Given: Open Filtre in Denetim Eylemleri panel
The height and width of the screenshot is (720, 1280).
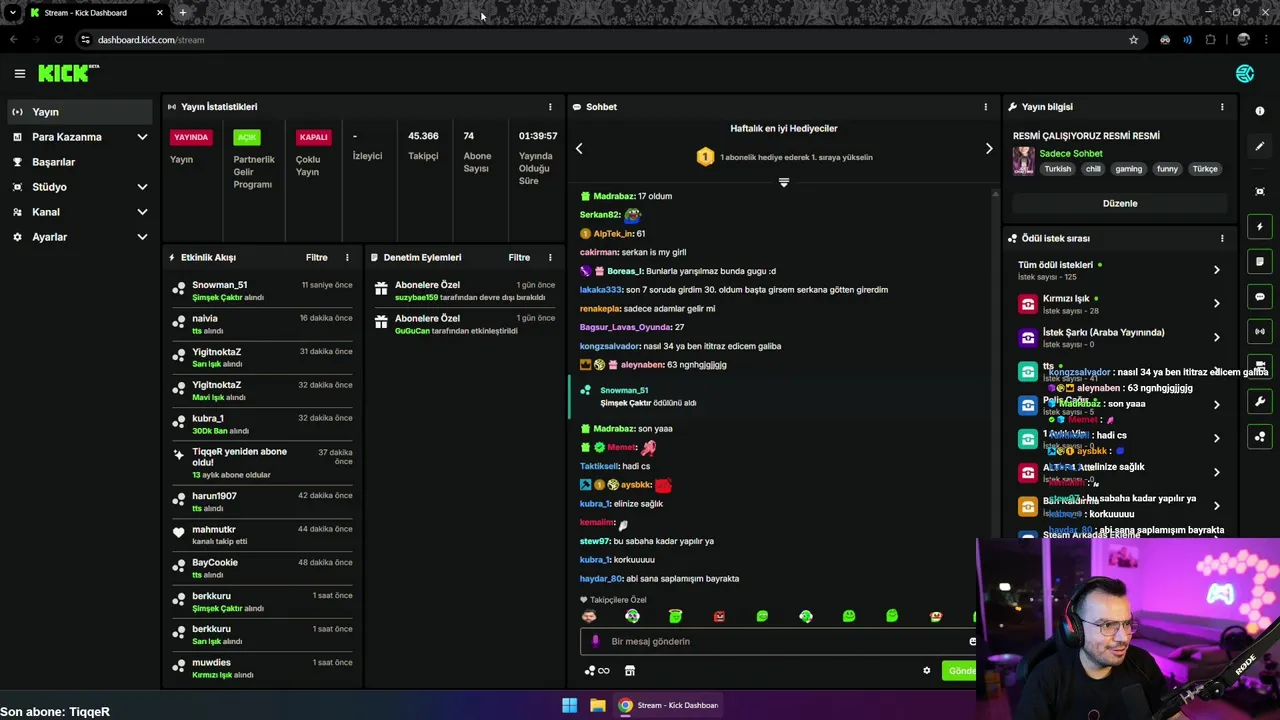Looking at the screenshot, I should tap(519, 257).
